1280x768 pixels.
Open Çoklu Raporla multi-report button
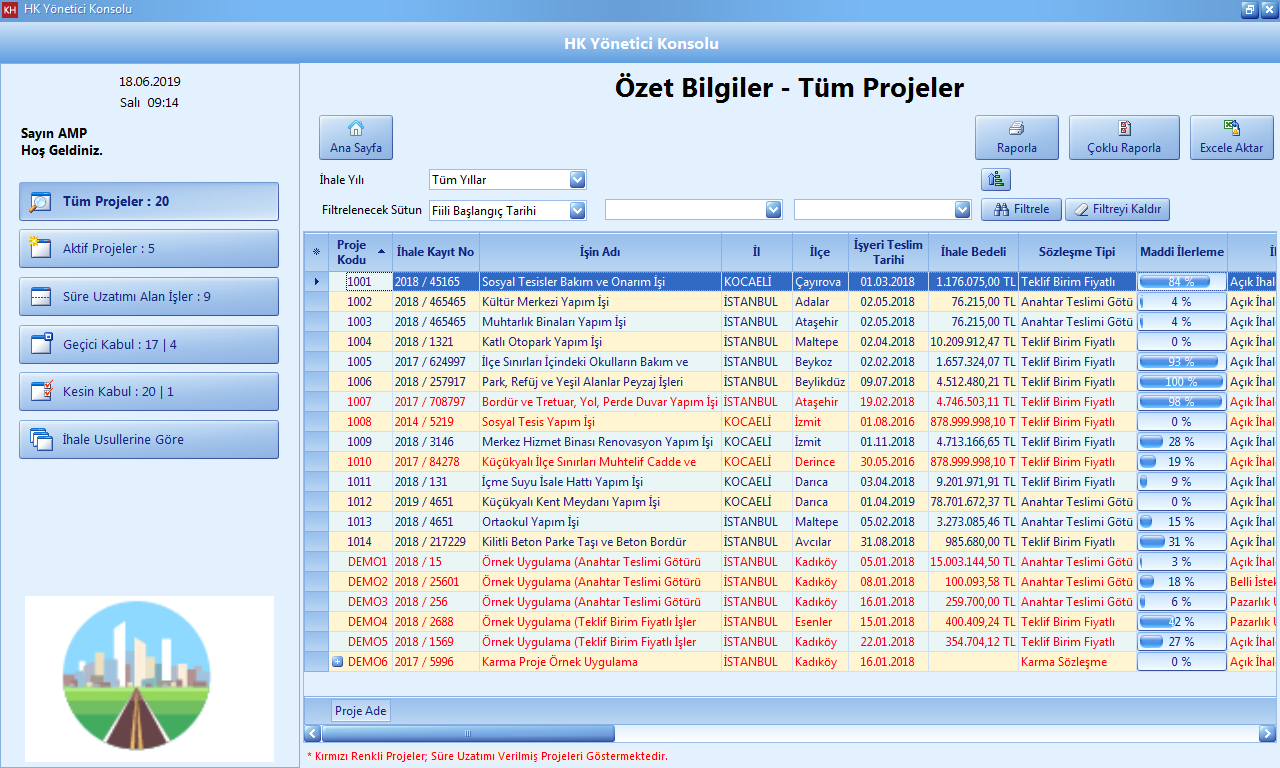point(1123,137)
